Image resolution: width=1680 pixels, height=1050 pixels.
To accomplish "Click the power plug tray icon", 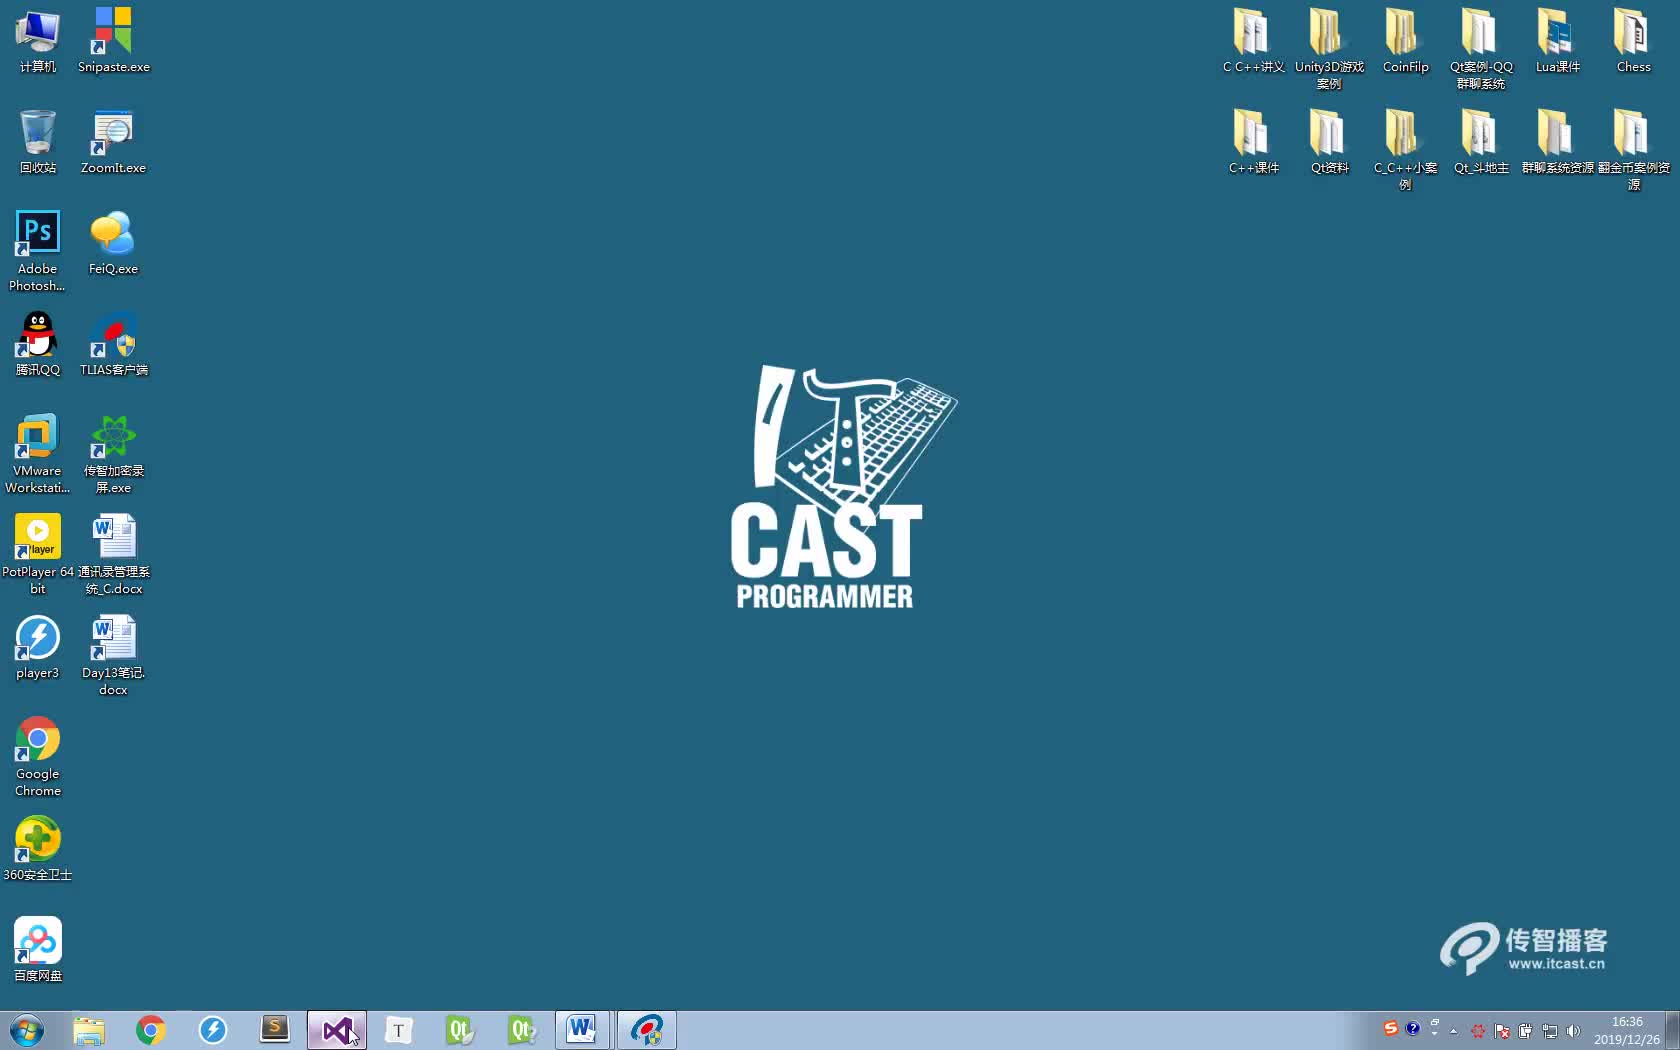I will click(x=1526, y=1031).
